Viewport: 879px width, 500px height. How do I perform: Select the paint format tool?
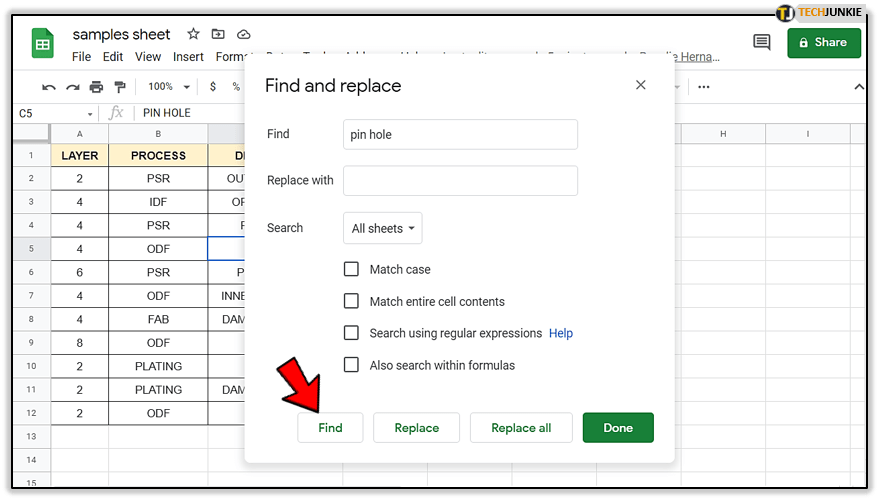point(120,87)
